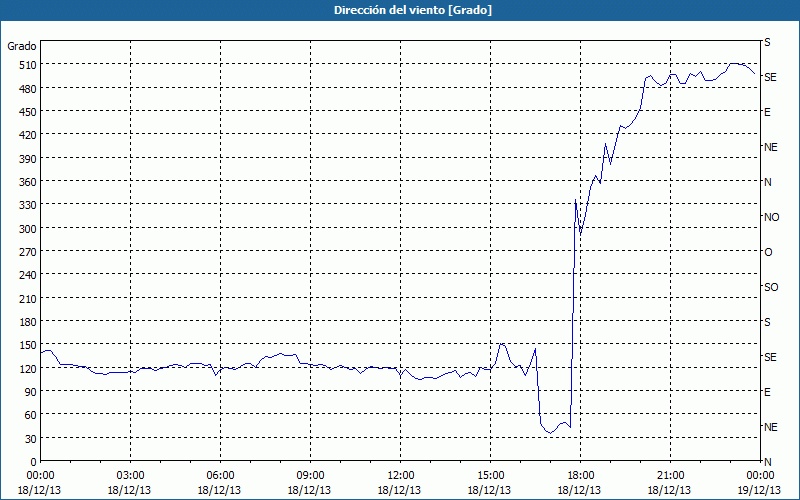Click the "12:00" time axis label
800x500 pixels.
(401, 476)
